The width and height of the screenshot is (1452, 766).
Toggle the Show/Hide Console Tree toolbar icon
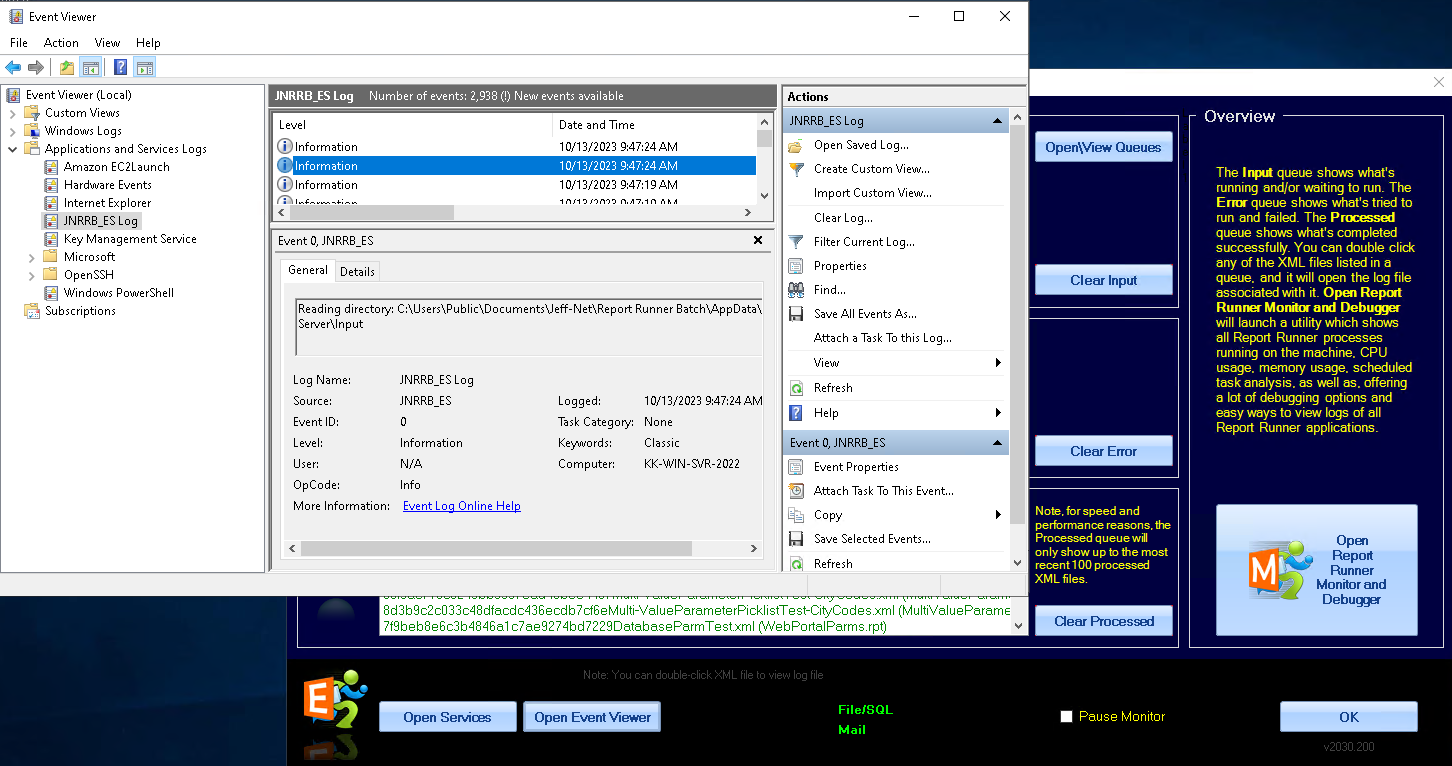(x=90, y=68)
